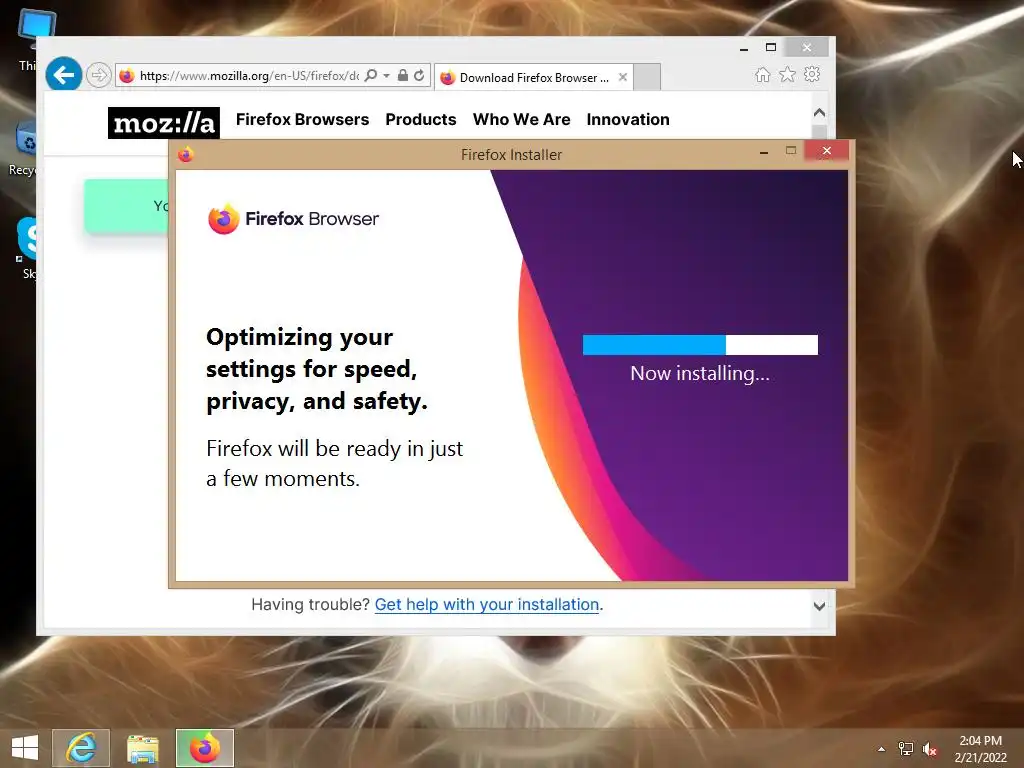Click the Internet Explorer forward arrow
Image resolution: width=1024 pixels, height=768 pixels.
[x=99, y=75]
